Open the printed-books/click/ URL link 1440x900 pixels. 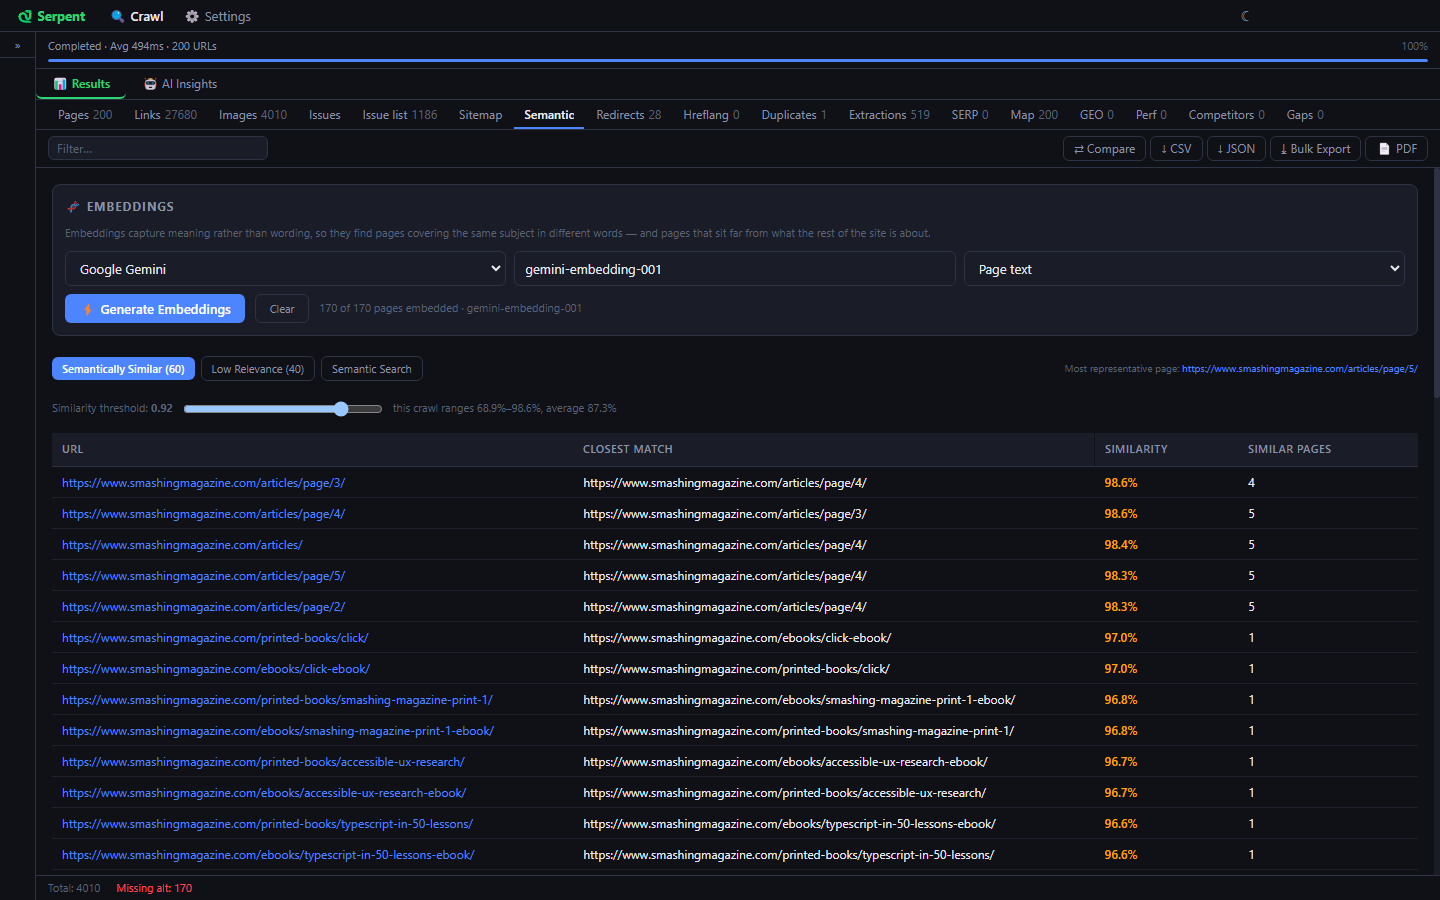(x=215, y=638)
